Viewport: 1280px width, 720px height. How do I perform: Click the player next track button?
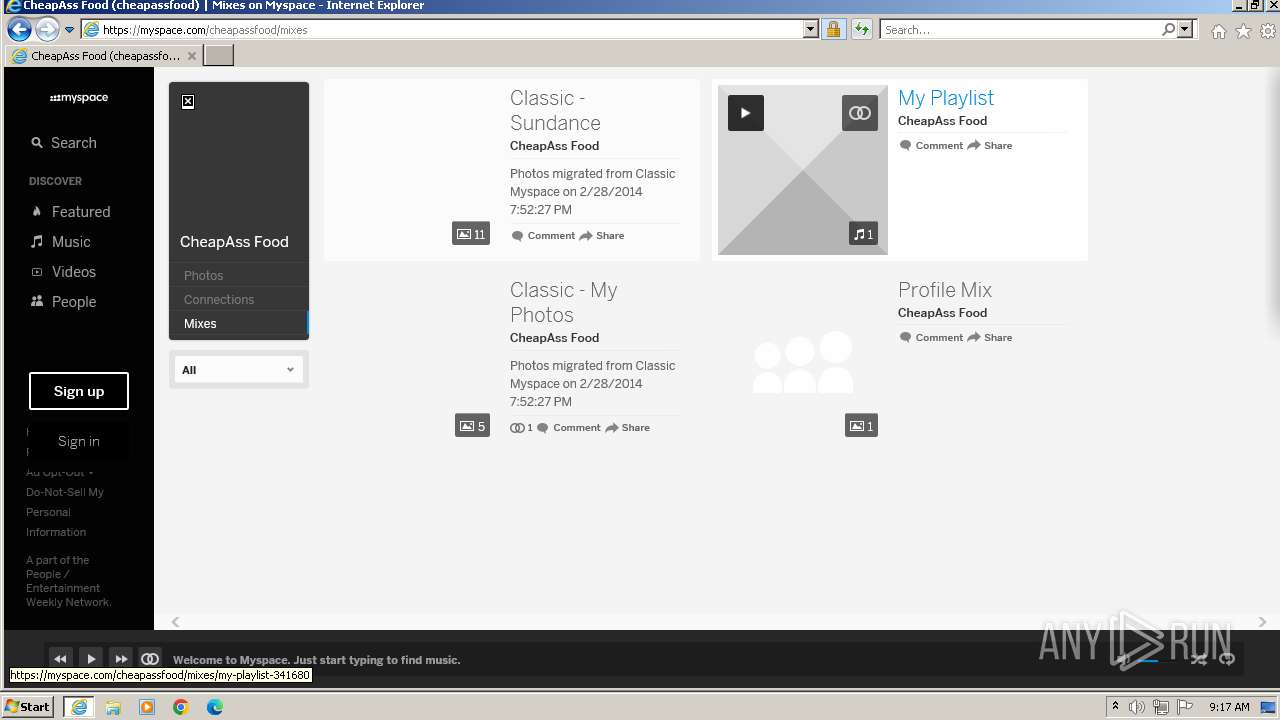[x=121, y=659]
